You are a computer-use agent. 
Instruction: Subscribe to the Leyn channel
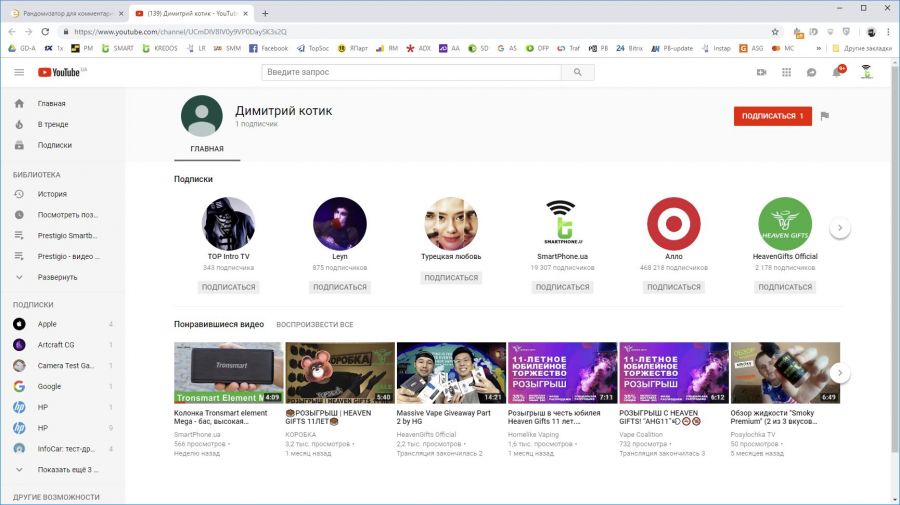point(340,287)
